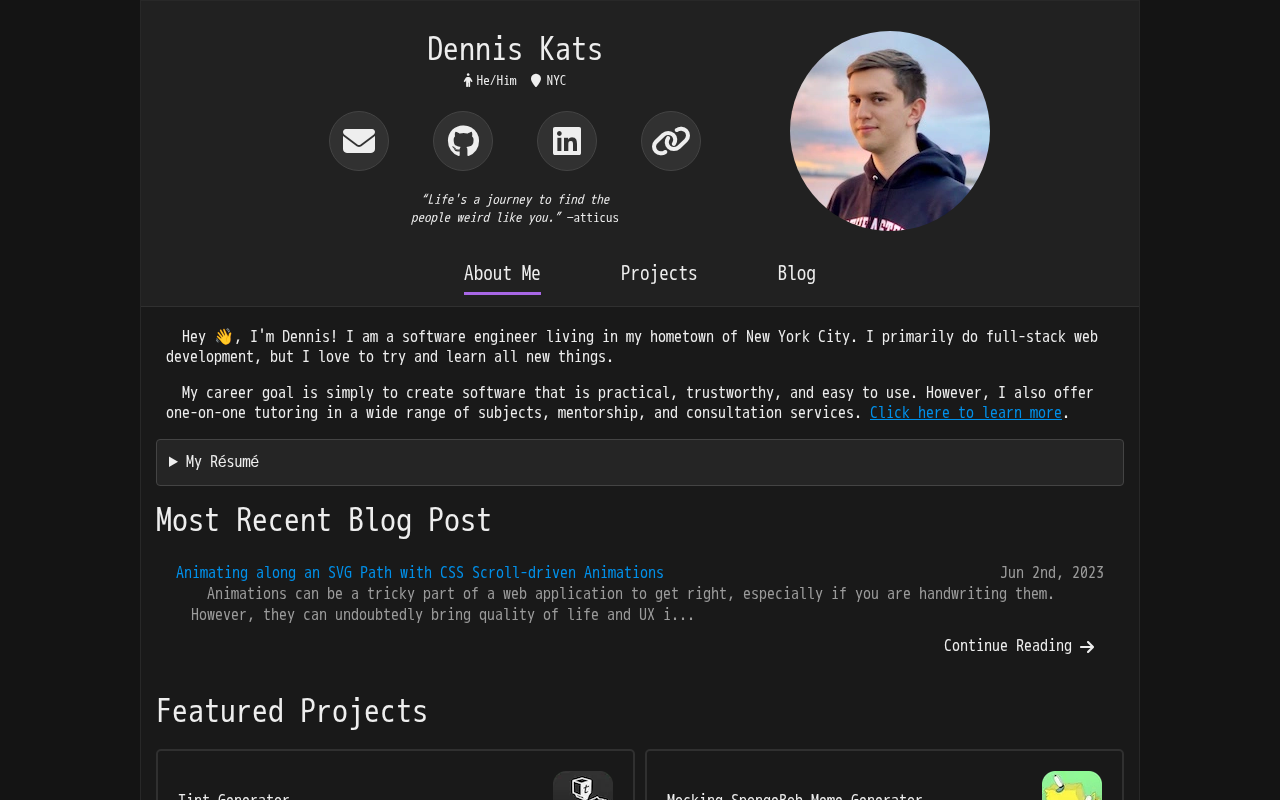Click the atticus quote text
The height and width of the screenshot is (800, 1280).
tap(515, 209)
